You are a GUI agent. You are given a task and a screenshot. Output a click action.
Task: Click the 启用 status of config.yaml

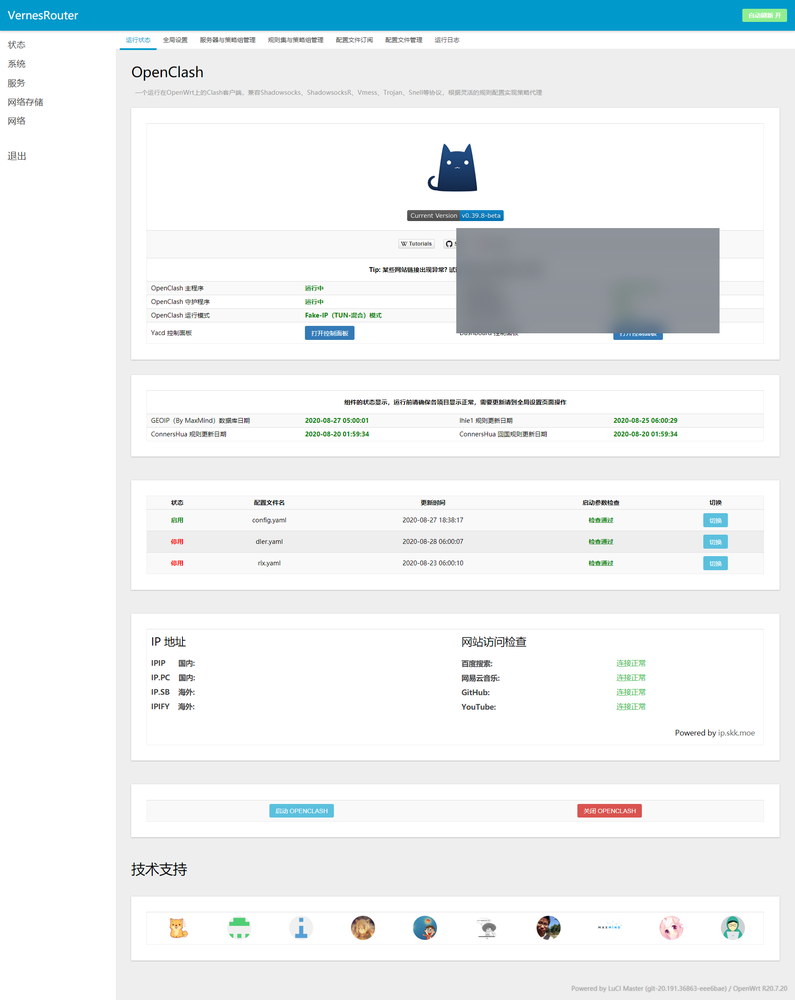click(177, 520)
